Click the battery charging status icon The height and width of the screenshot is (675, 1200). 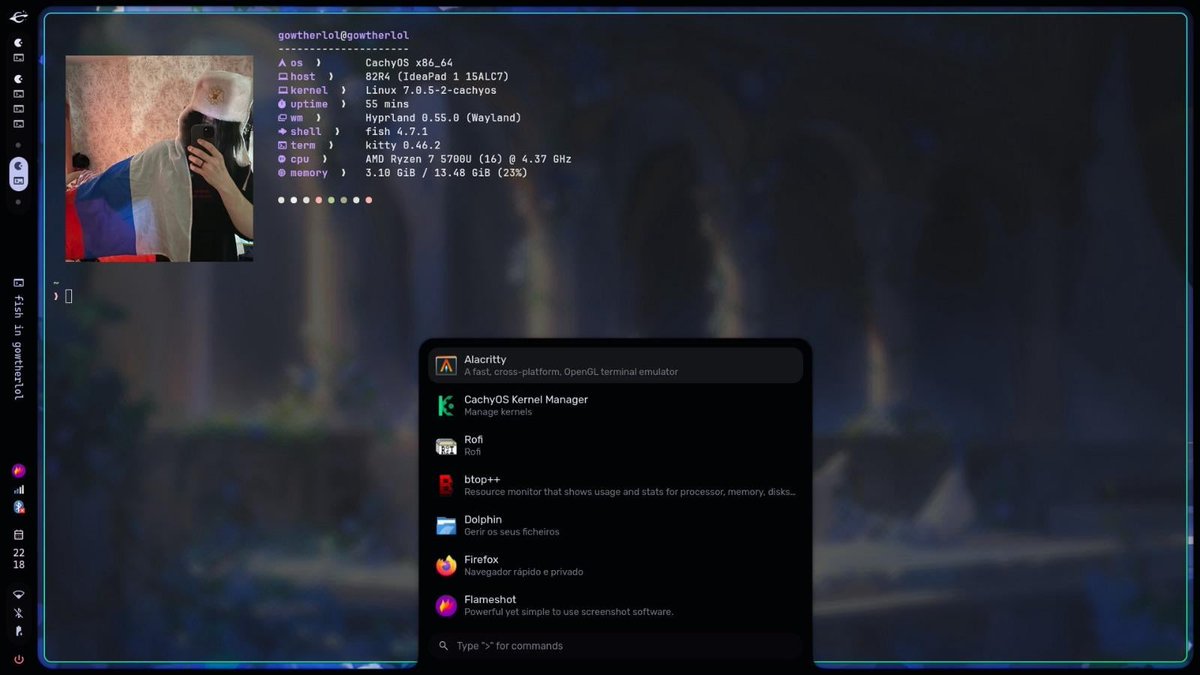(18, 631)
